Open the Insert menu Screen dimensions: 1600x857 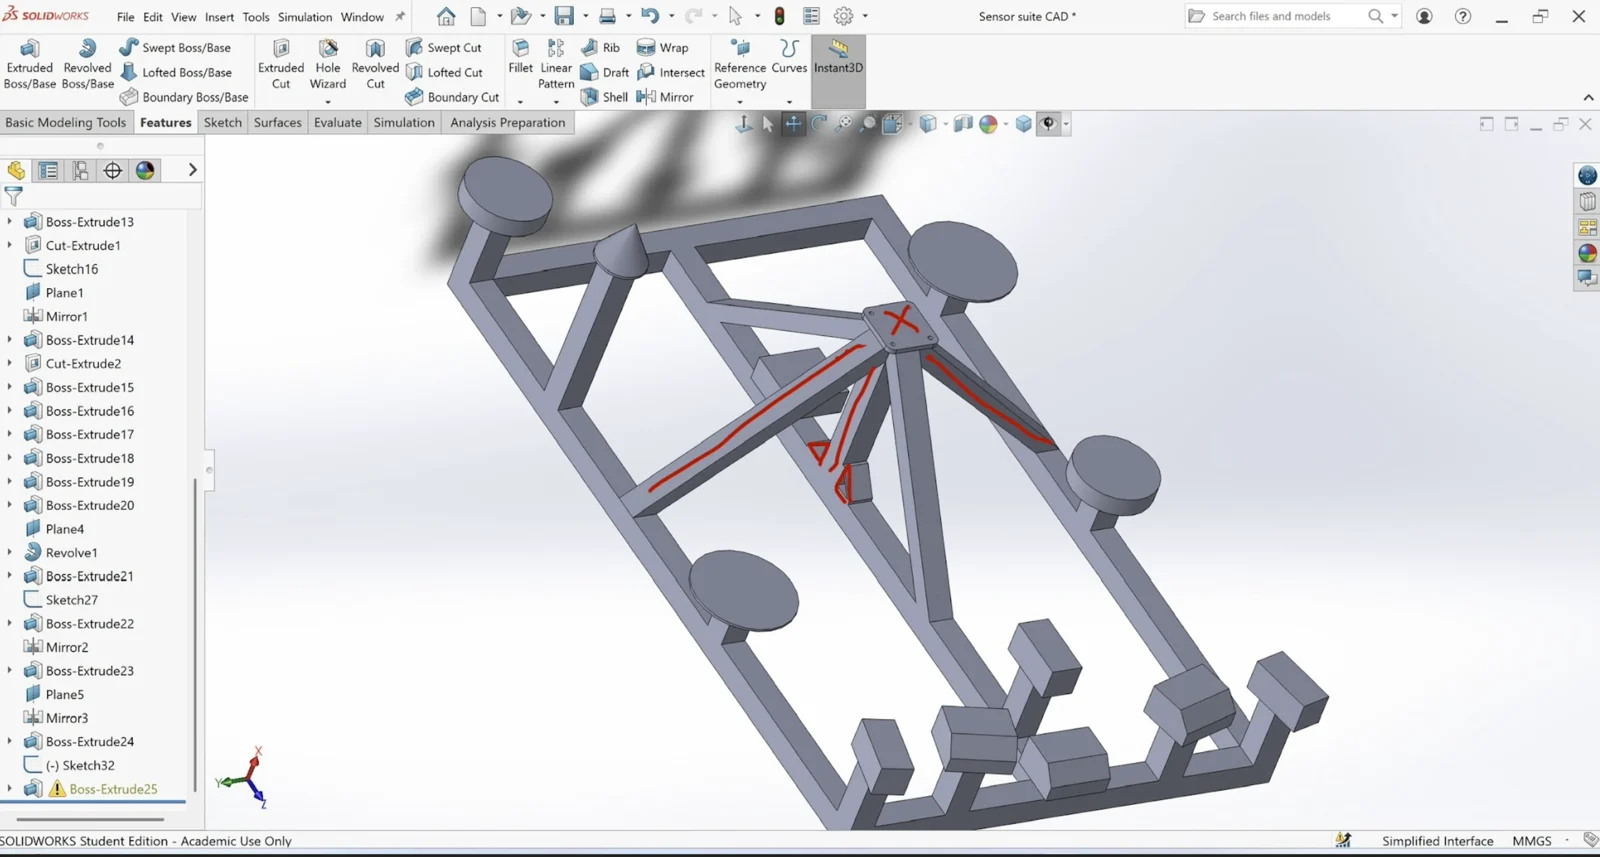(x=219, y=17)
